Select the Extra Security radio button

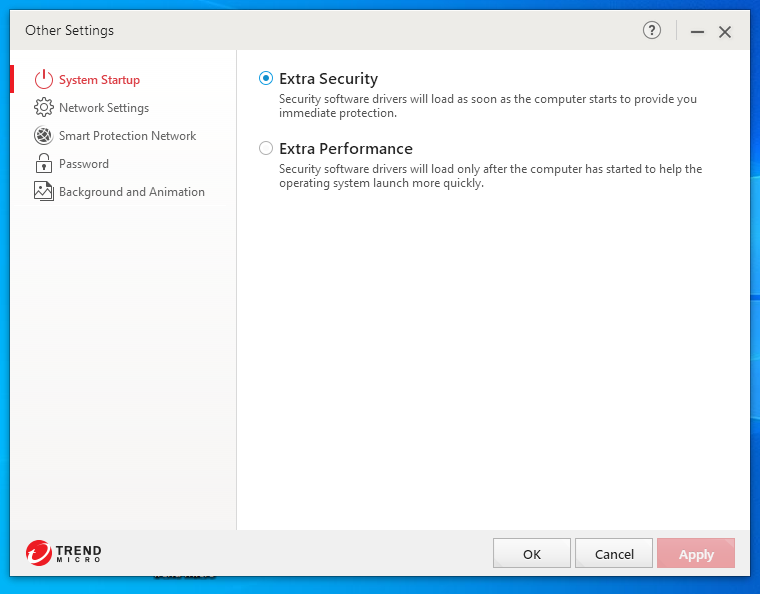[266, 78]
